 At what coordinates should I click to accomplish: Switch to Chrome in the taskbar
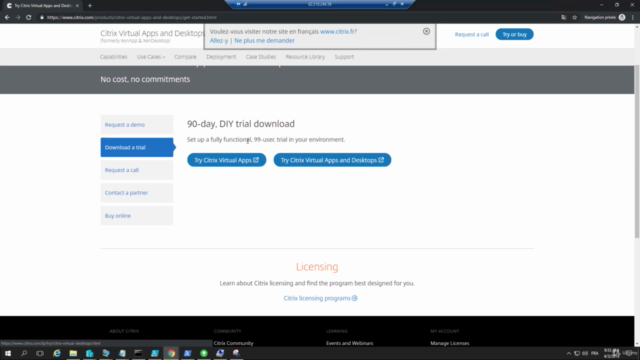coord(171,353)
